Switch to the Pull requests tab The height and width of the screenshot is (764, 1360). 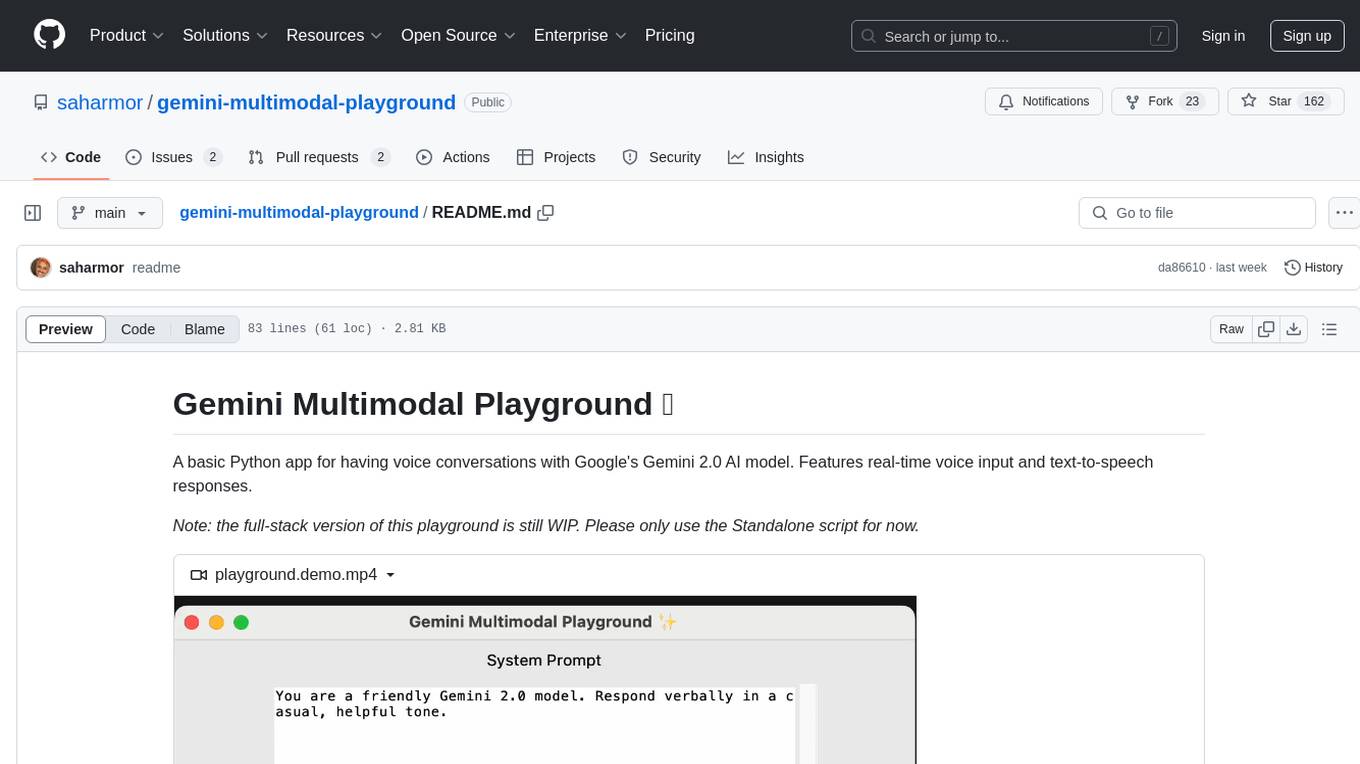click(318, 157)
